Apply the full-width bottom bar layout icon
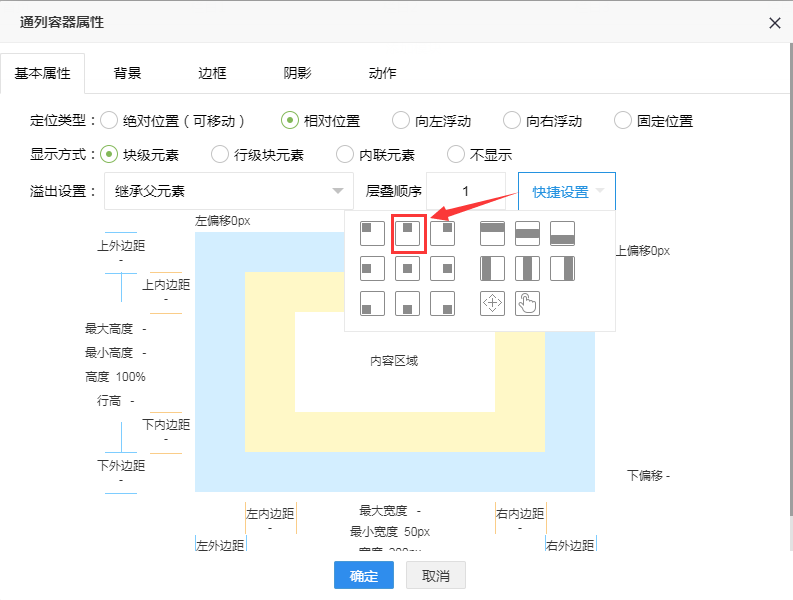 click(562, 233)
